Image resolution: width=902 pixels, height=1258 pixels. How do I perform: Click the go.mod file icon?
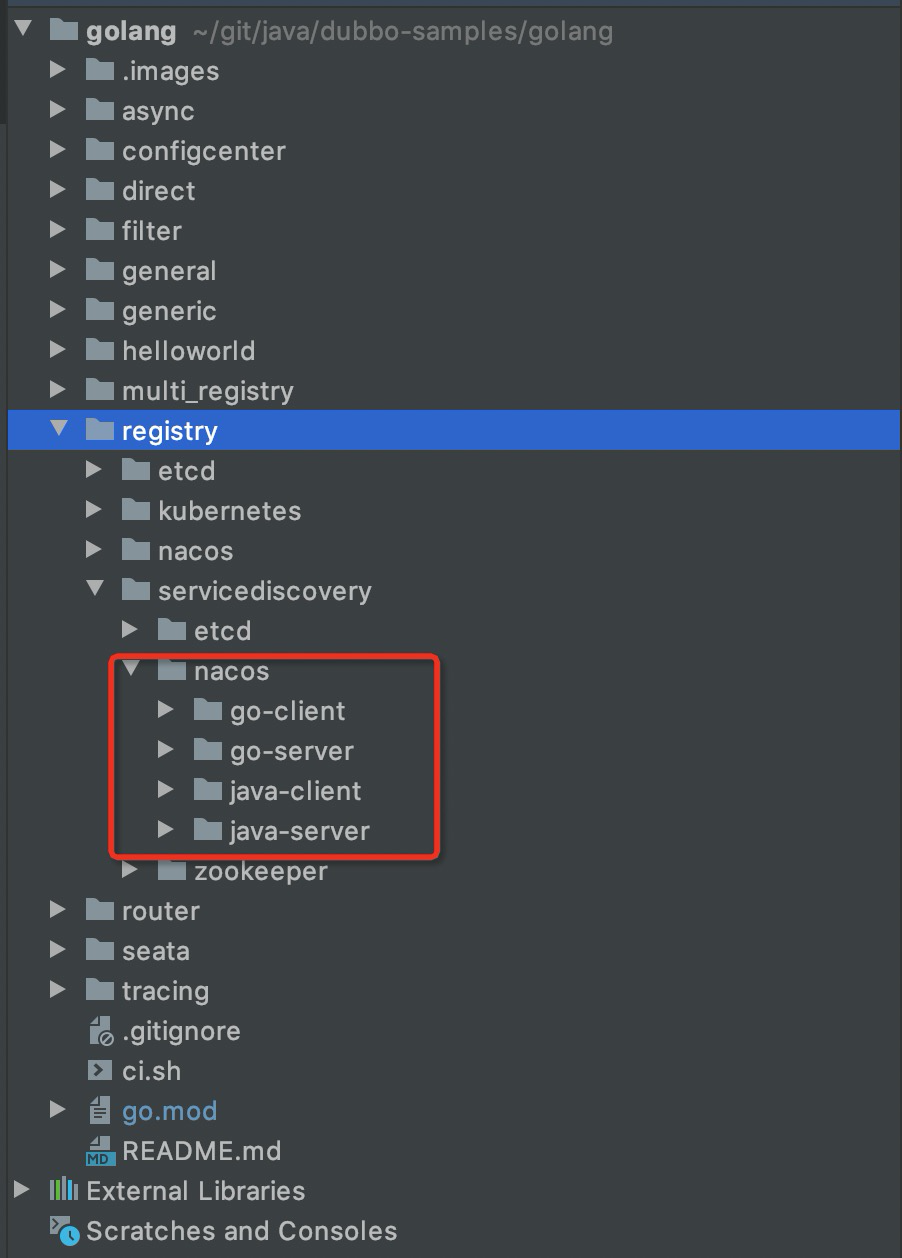[x=100, y=1111]
